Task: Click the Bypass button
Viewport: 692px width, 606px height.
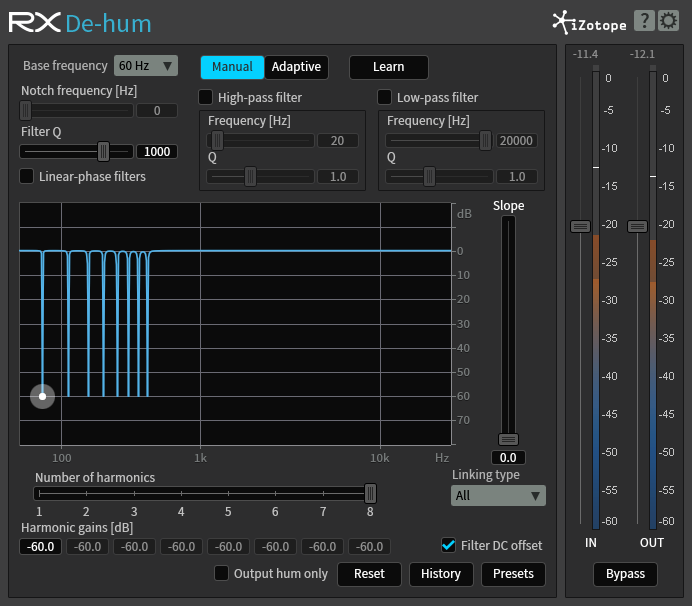Action: 625,574
